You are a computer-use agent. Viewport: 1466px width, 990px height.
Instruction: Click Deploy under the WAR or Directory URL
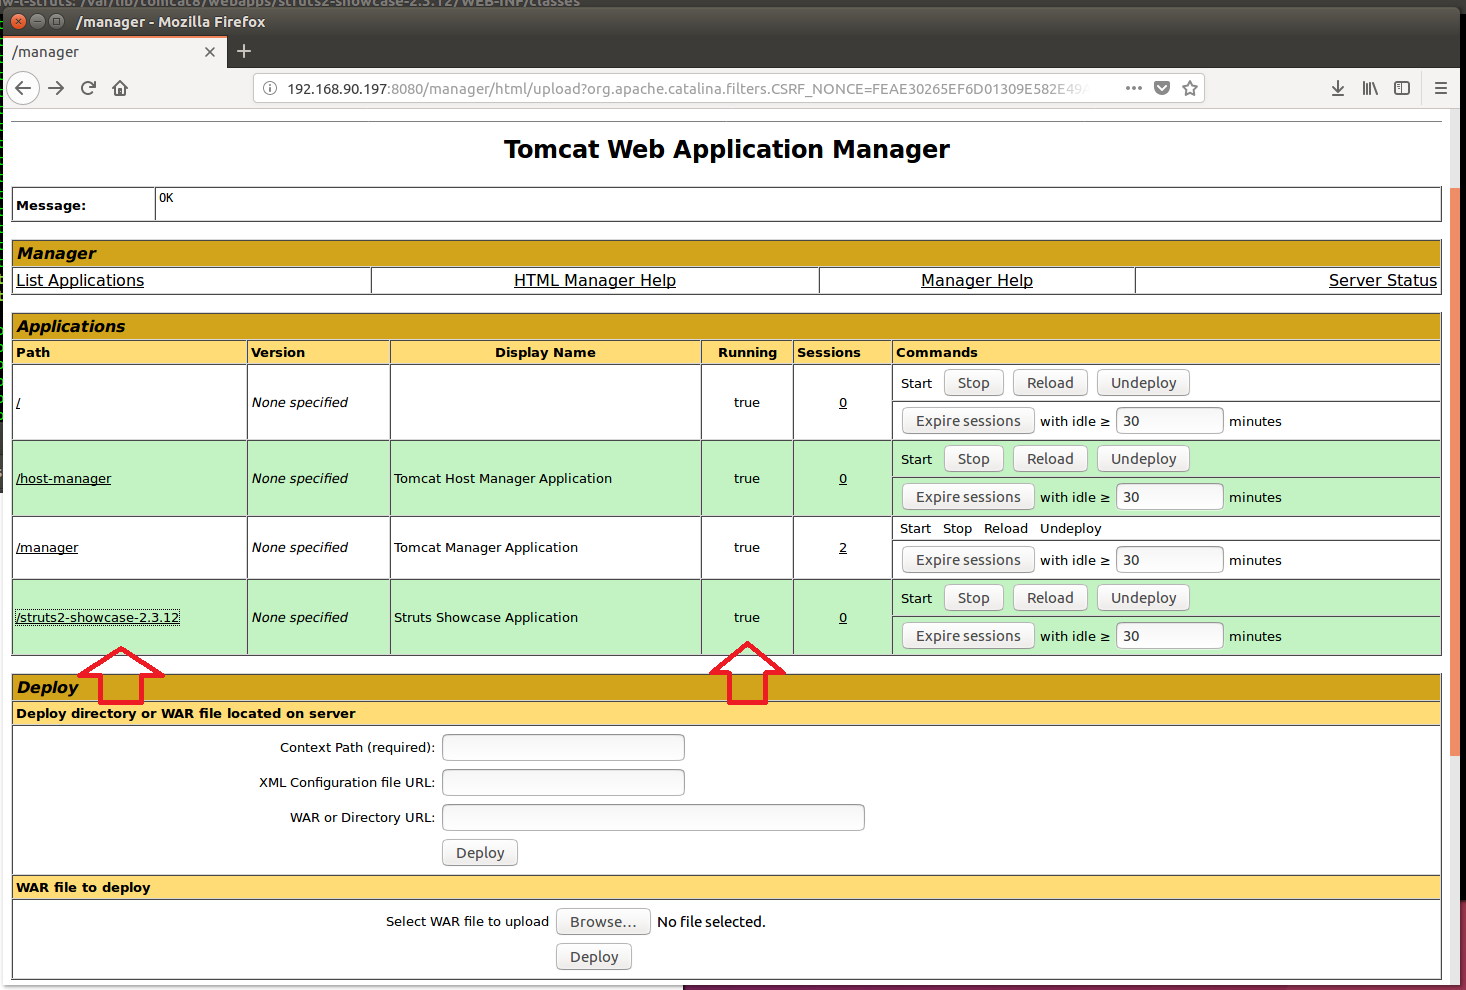point(480,853)
